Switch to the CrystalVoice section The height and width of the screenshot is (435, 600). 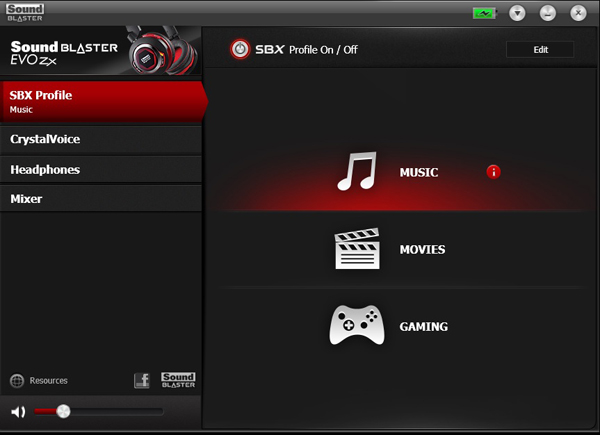[101, 139]
